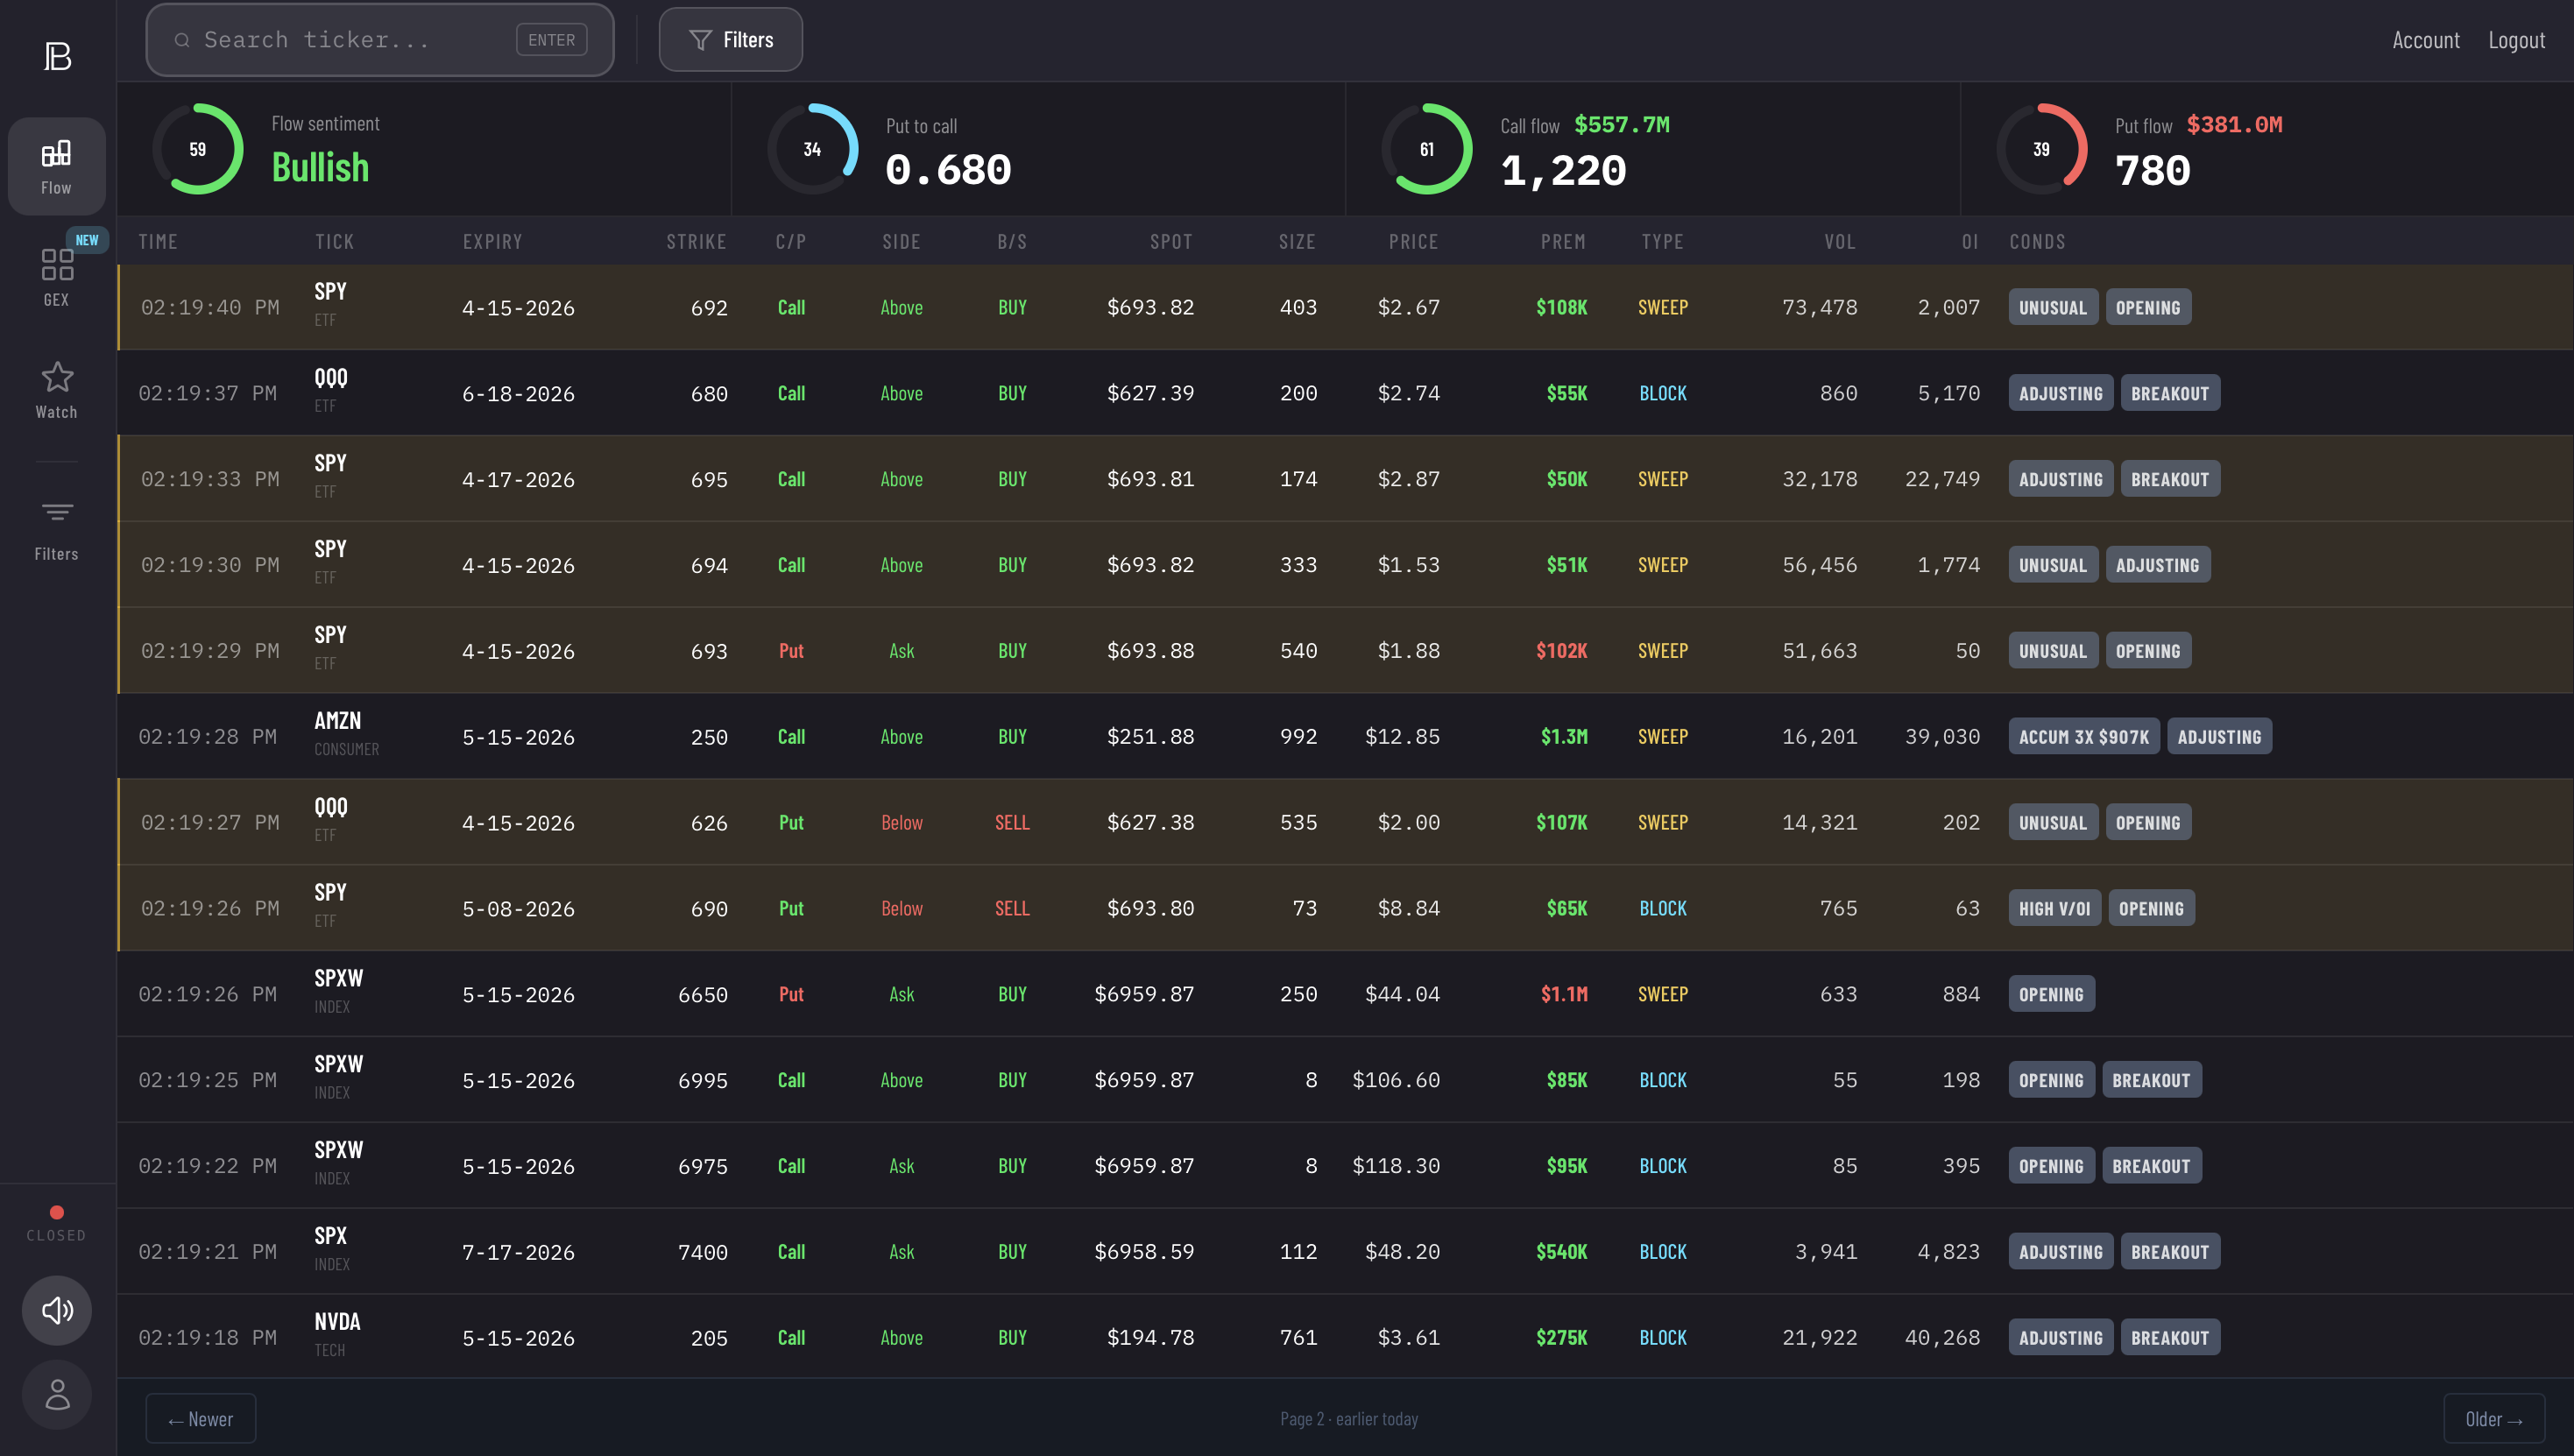Click the UNUSUAL tag on the SPY 692 row

click(x=2052, y=307)
